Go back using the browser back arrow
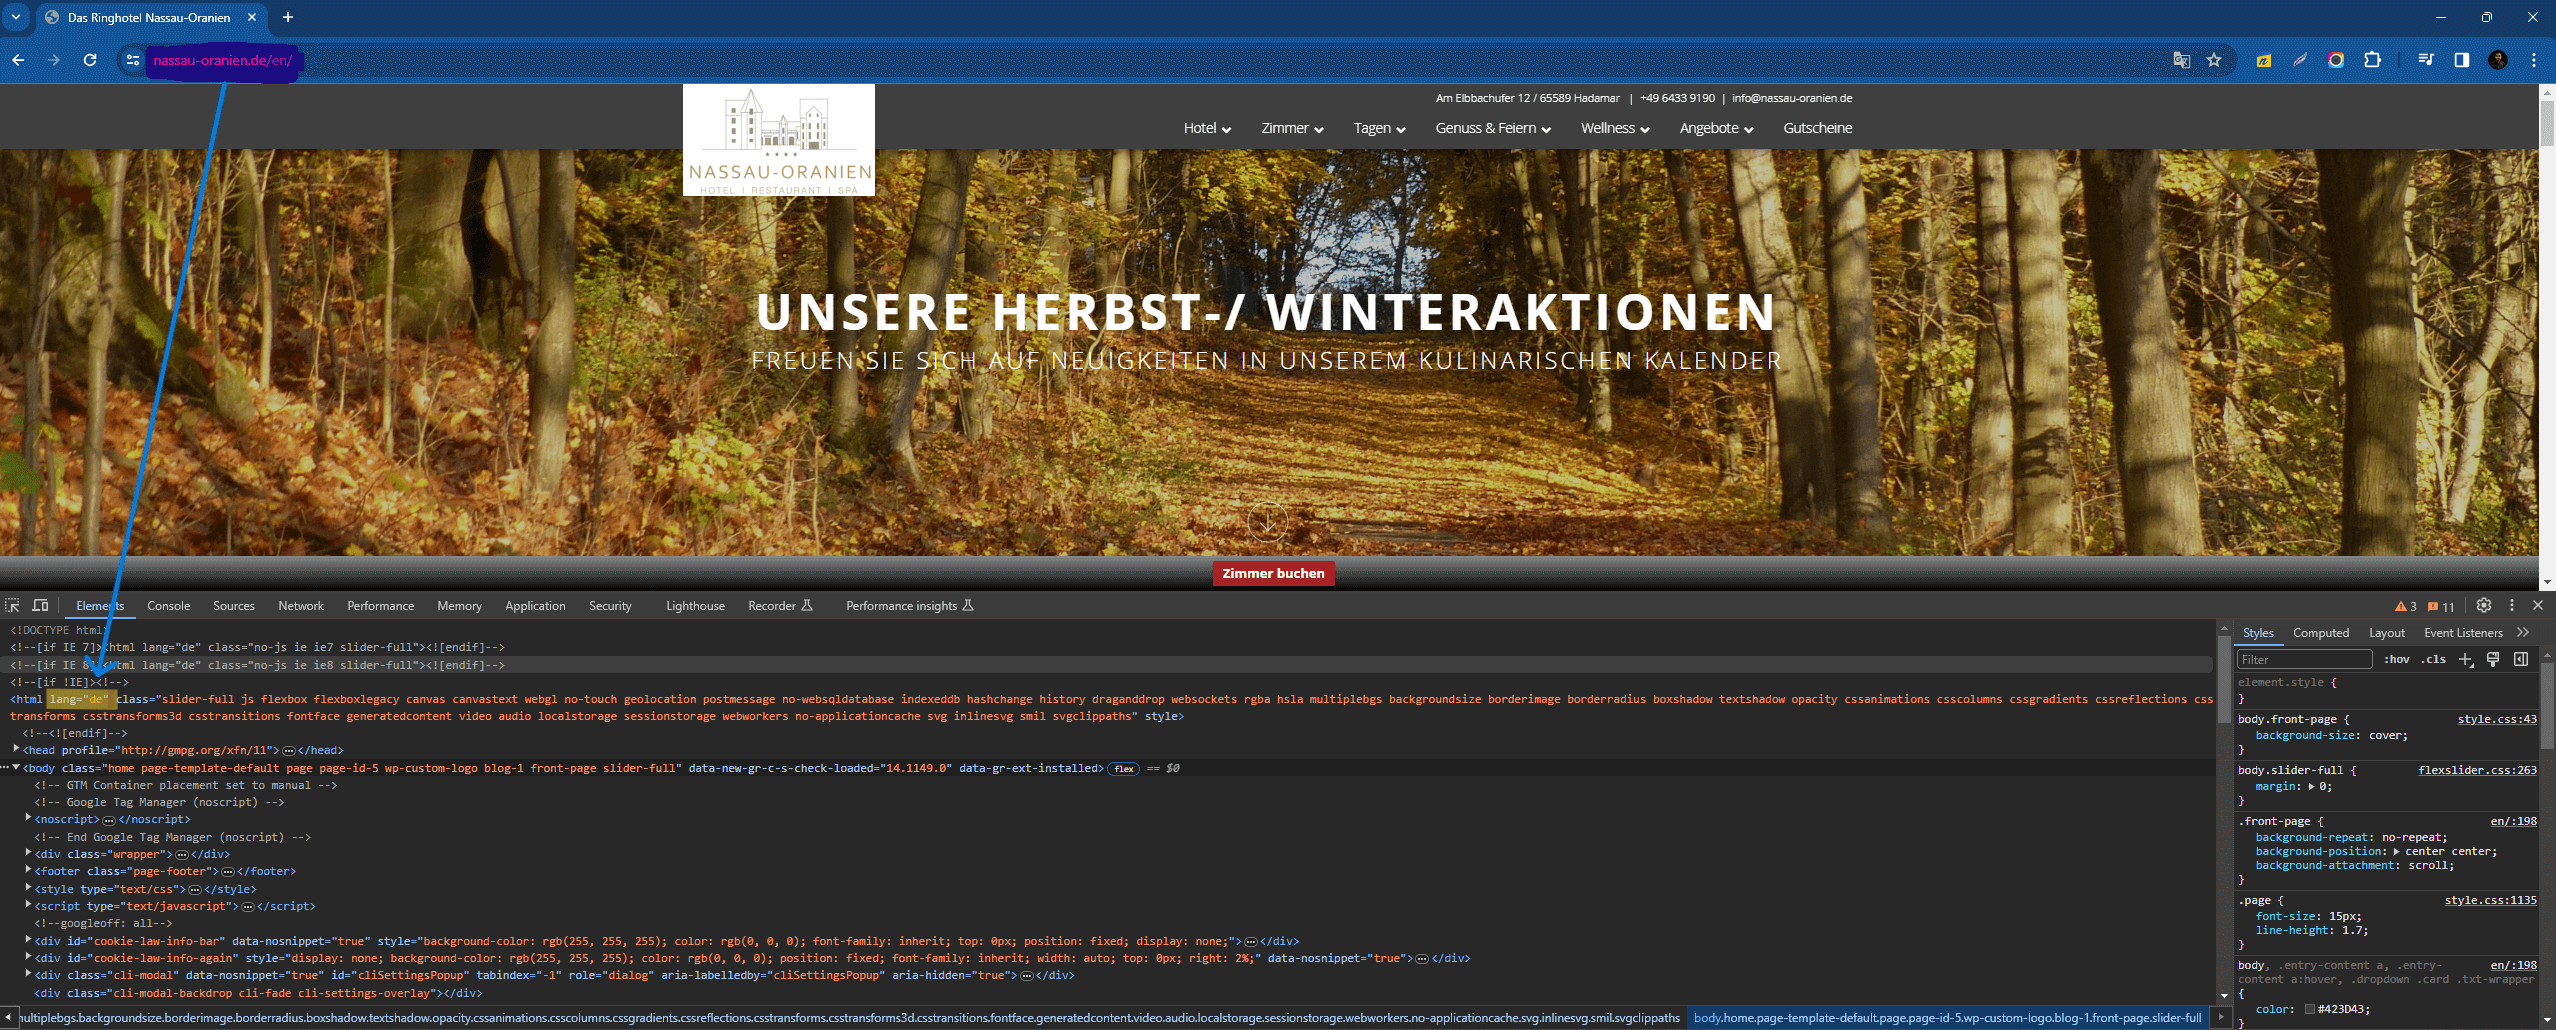This screenshot has width=2556, height=1030. coord(18,60)
